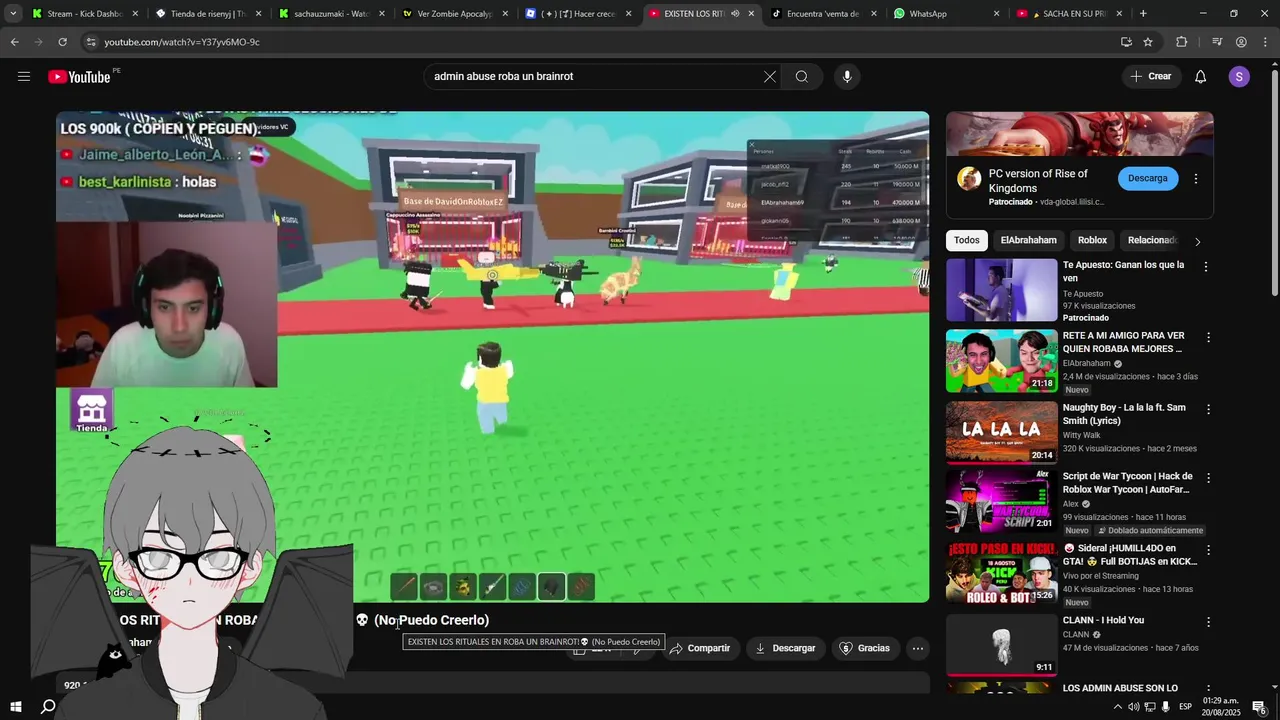Go back in browser history

(14, 42)
